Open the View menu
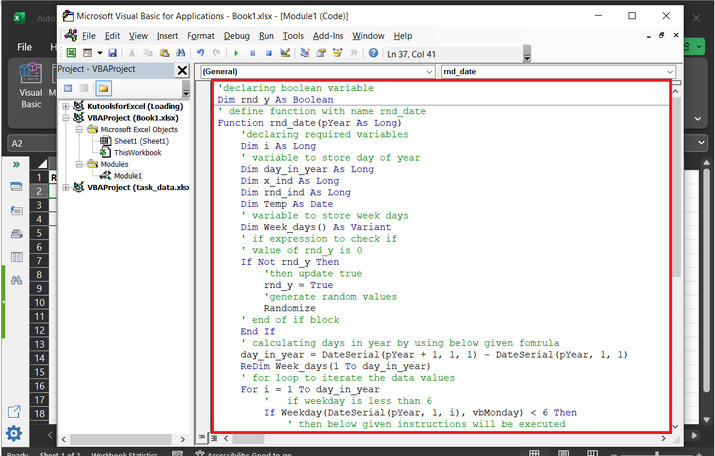This screenshot has height=456, width=715. pos(138,36)
